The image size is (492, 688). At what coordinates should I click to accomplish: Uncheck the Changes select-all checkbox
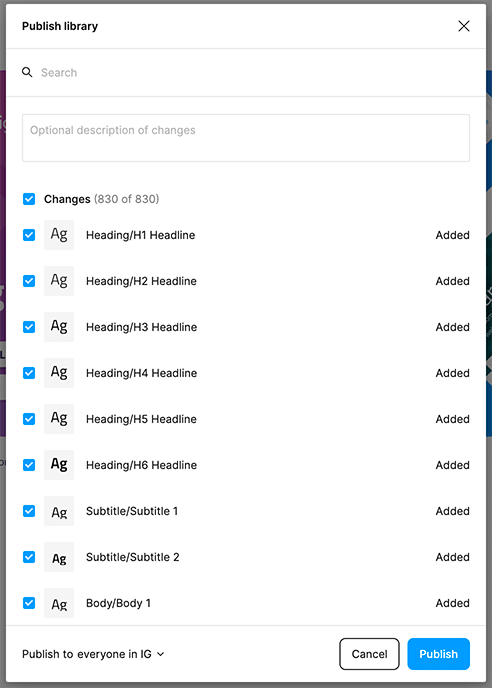point(29,199)
